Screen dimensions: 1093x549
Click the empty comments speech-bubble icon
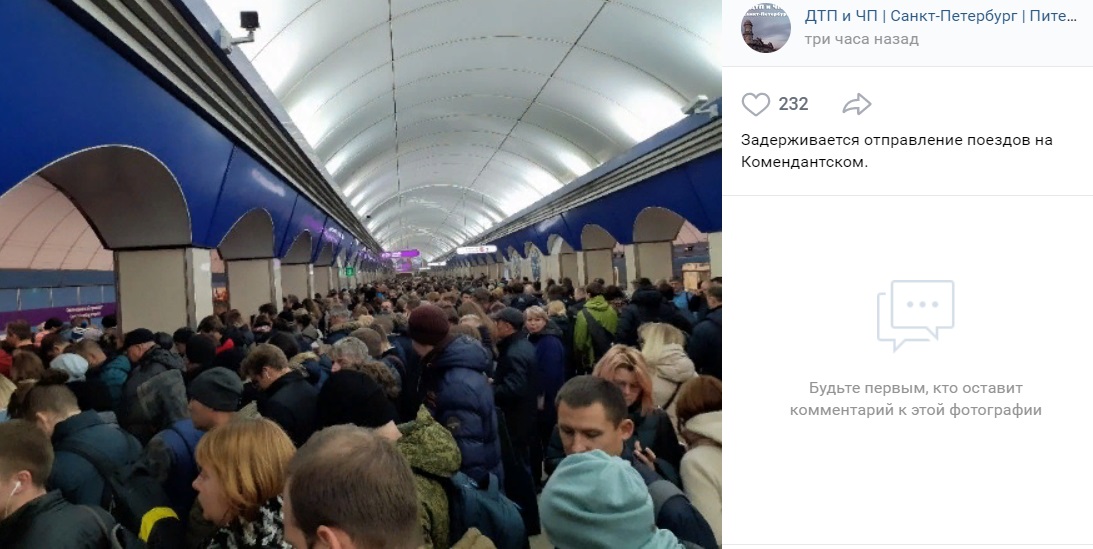coord(915,315)
